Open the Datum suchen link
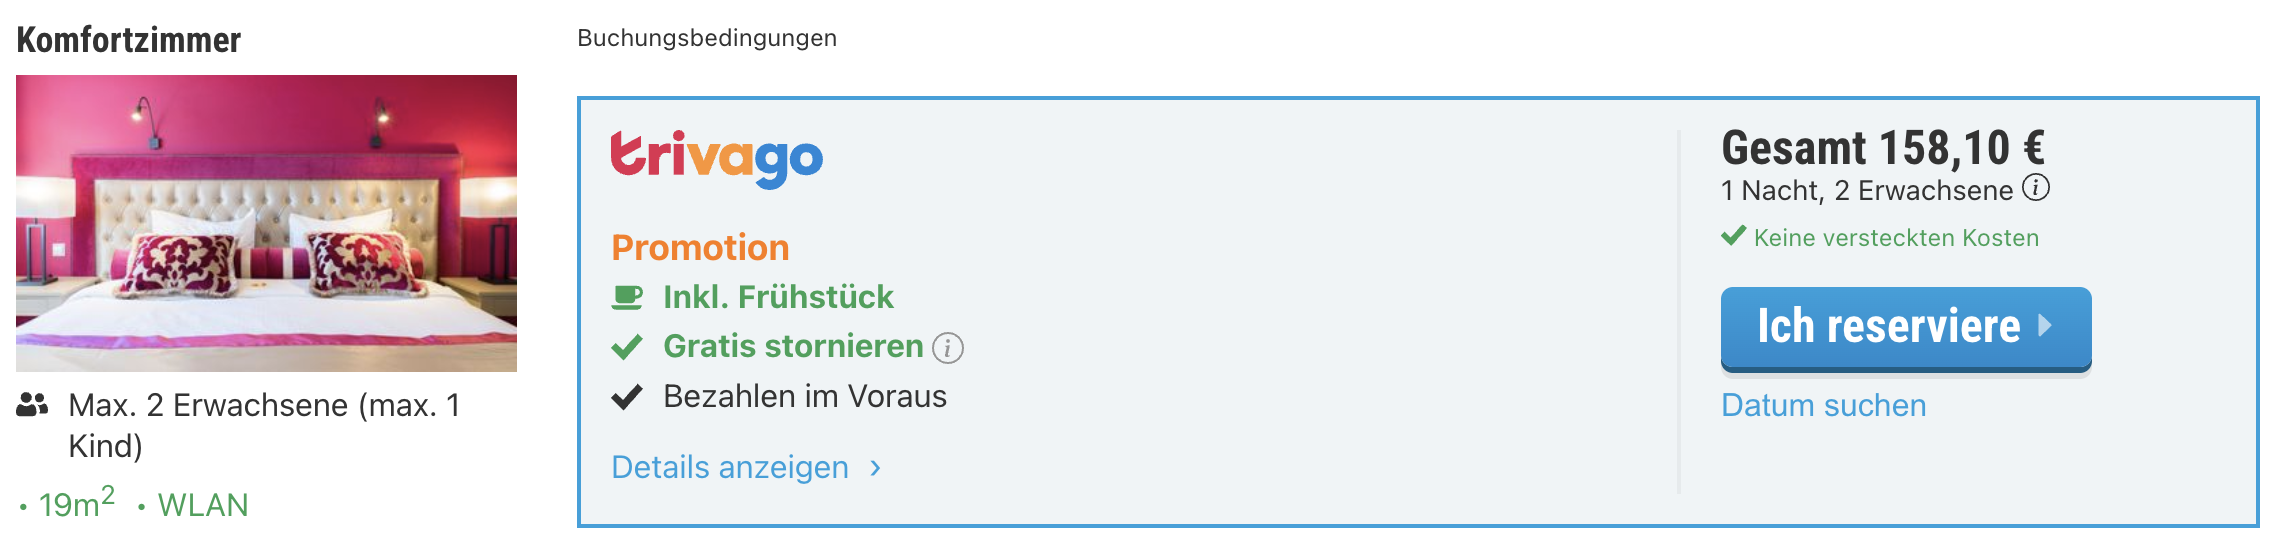Screen dimensions: 2272x536 [x=1824, y=405]
